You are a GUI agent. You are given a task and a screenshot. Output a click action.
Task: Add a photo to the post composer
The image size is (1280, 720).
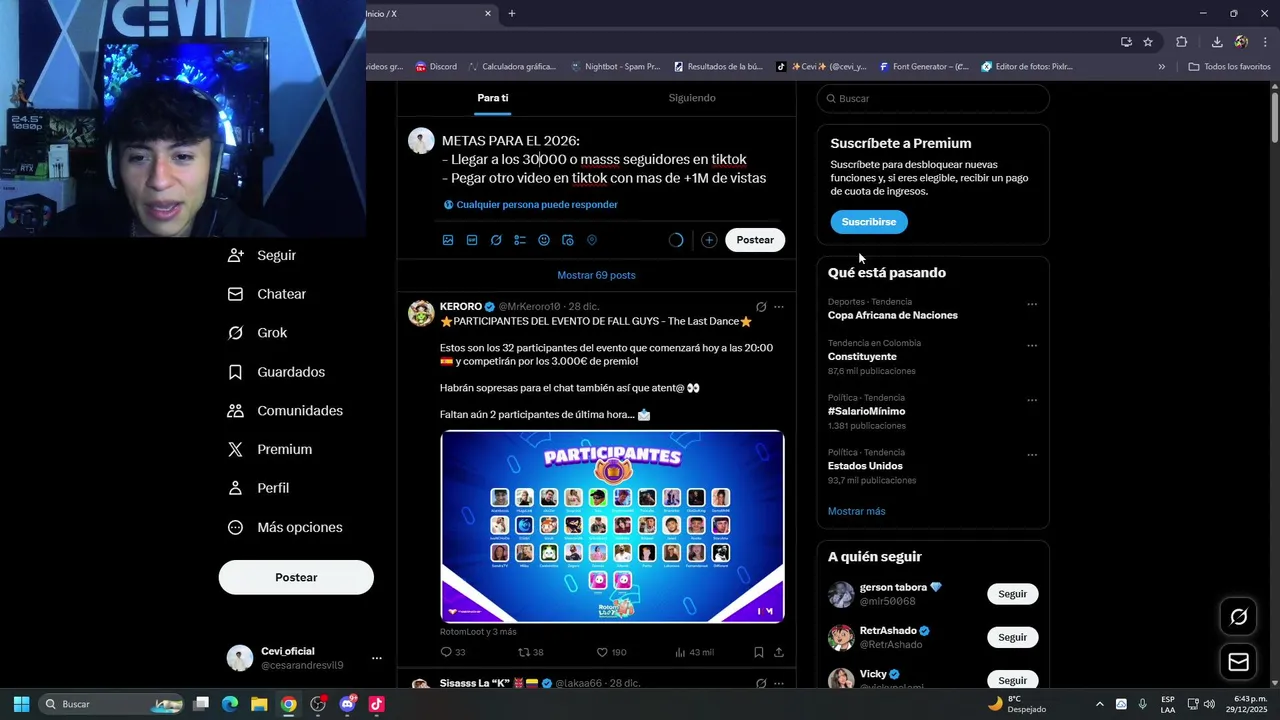click(448, 240)
